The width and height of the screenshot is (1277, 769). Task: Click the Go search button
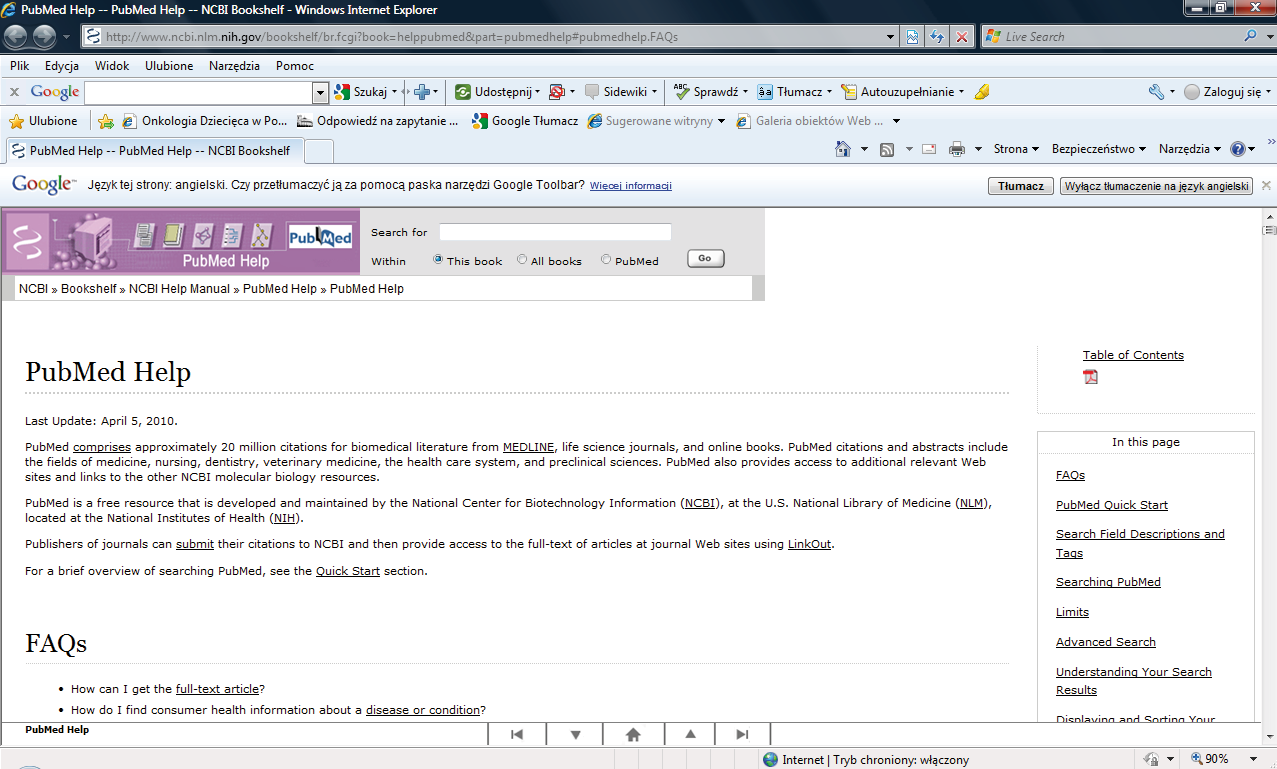tap(705, 258)
